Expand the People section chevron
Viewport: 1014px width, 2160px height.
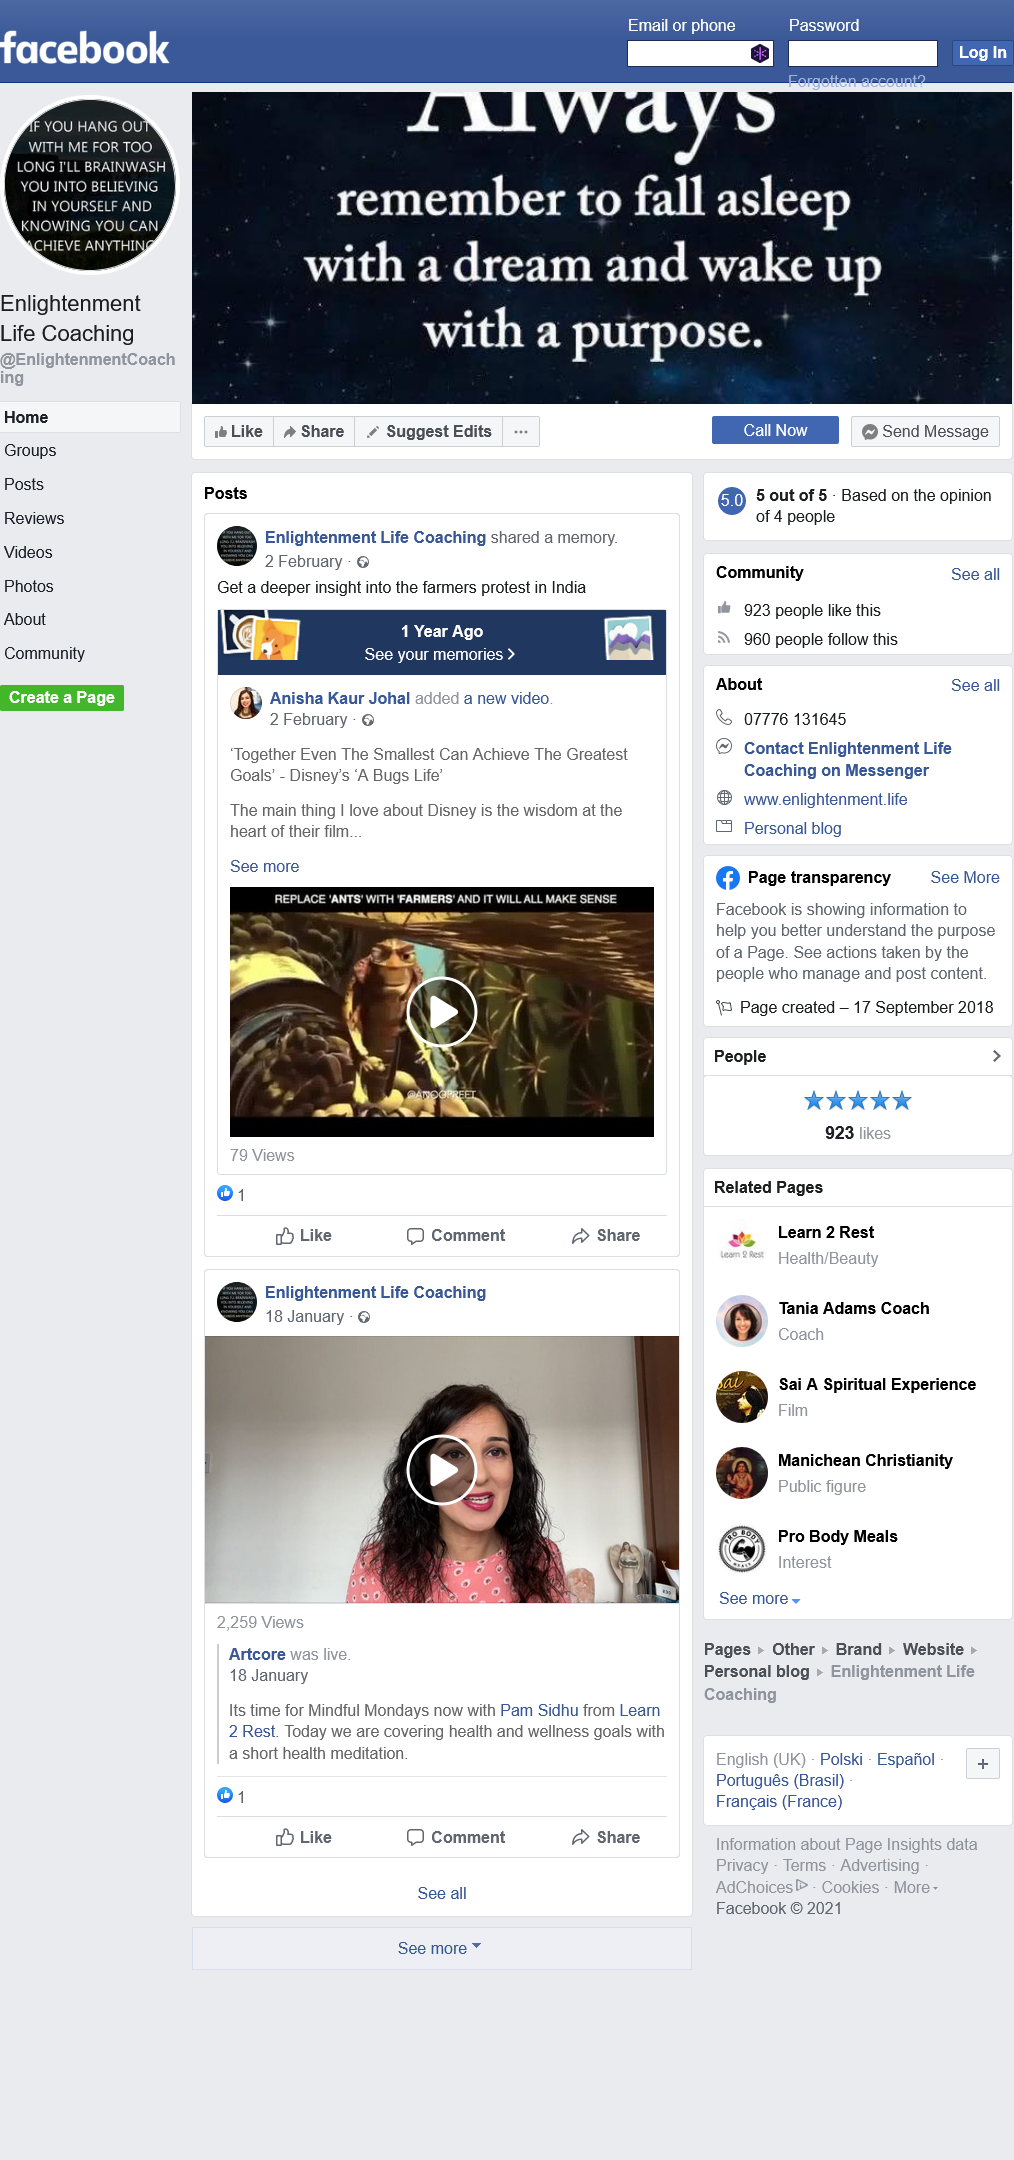[x=995, y=1056]
